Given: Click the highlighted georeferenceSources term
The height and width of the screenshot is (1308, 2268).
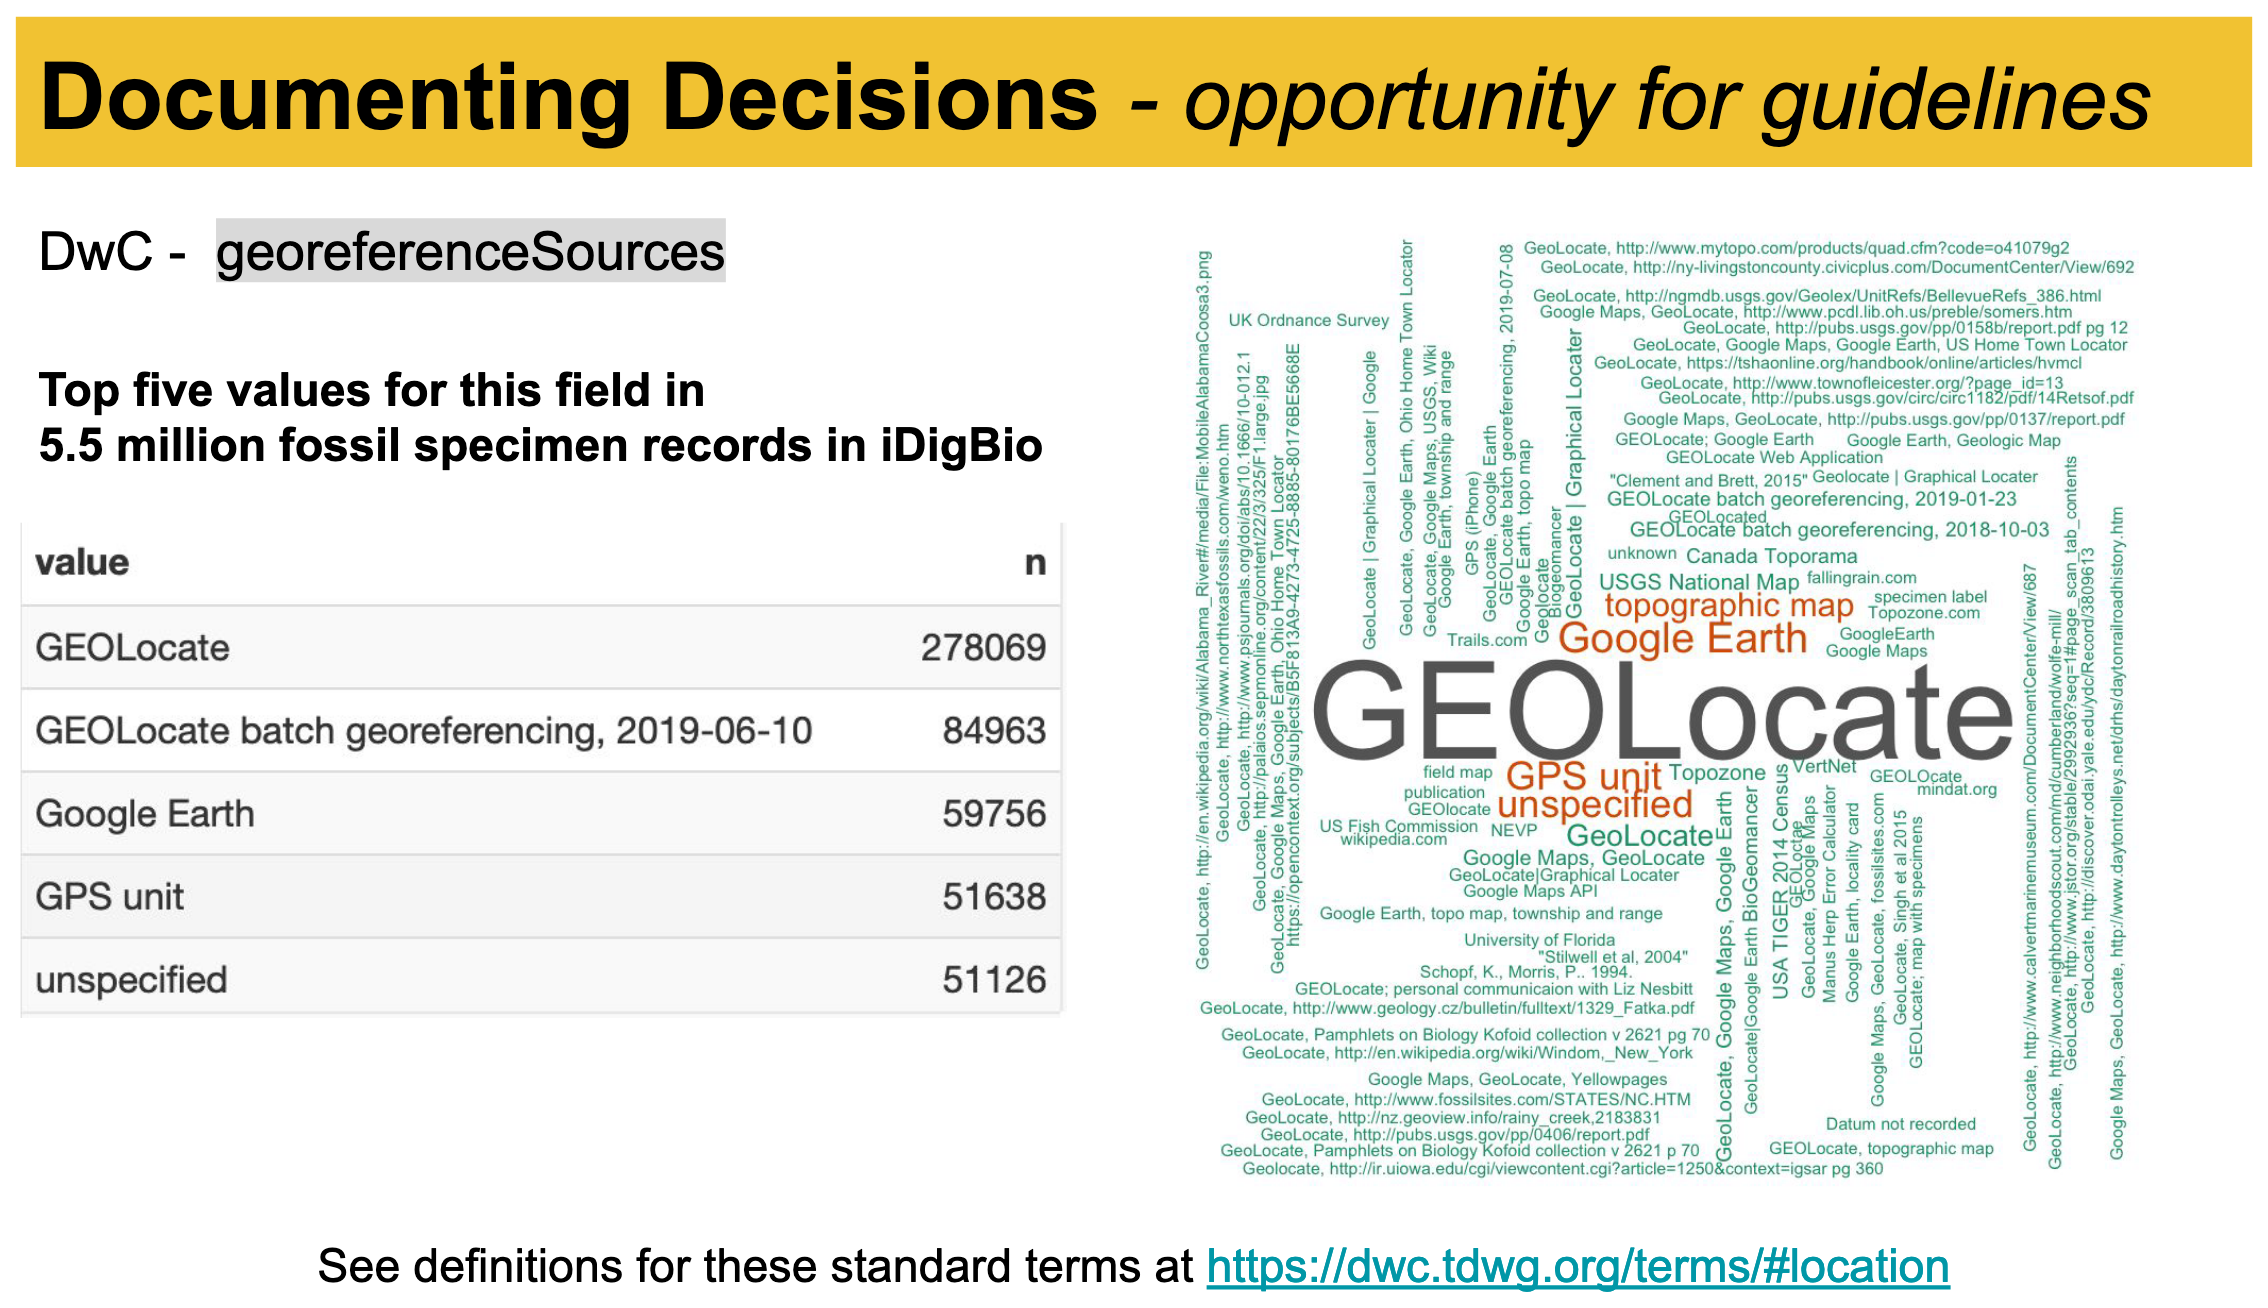Looking at the screenshot, I should (x=471, y=251).
